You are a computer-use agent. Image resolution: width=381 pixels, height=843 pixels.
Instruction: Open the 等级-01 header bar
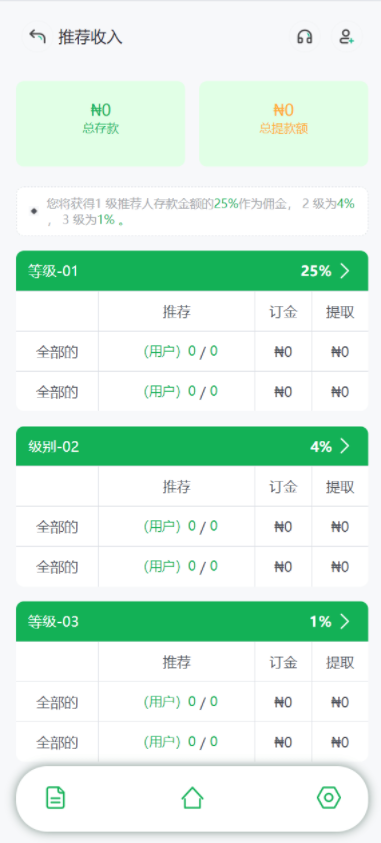click(192, 271)
